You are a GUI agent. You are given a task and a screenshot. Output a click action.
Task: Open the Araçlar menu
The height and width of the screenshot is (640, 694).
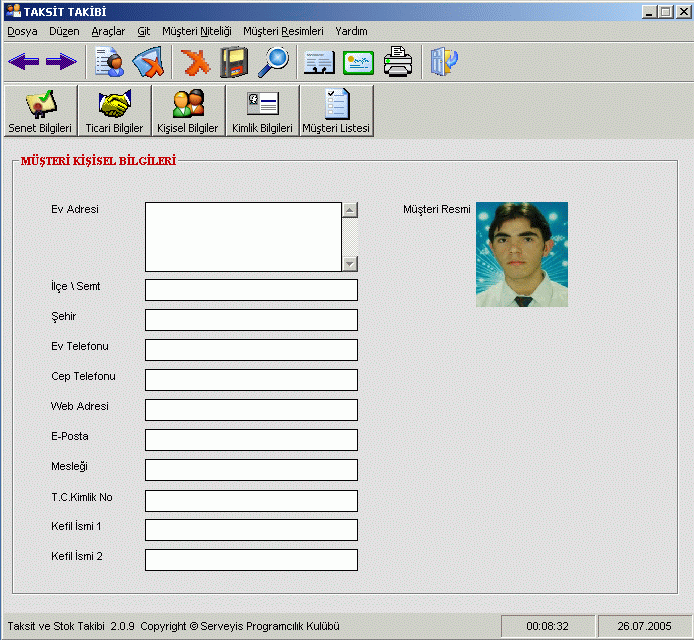[x=108, y=31]
